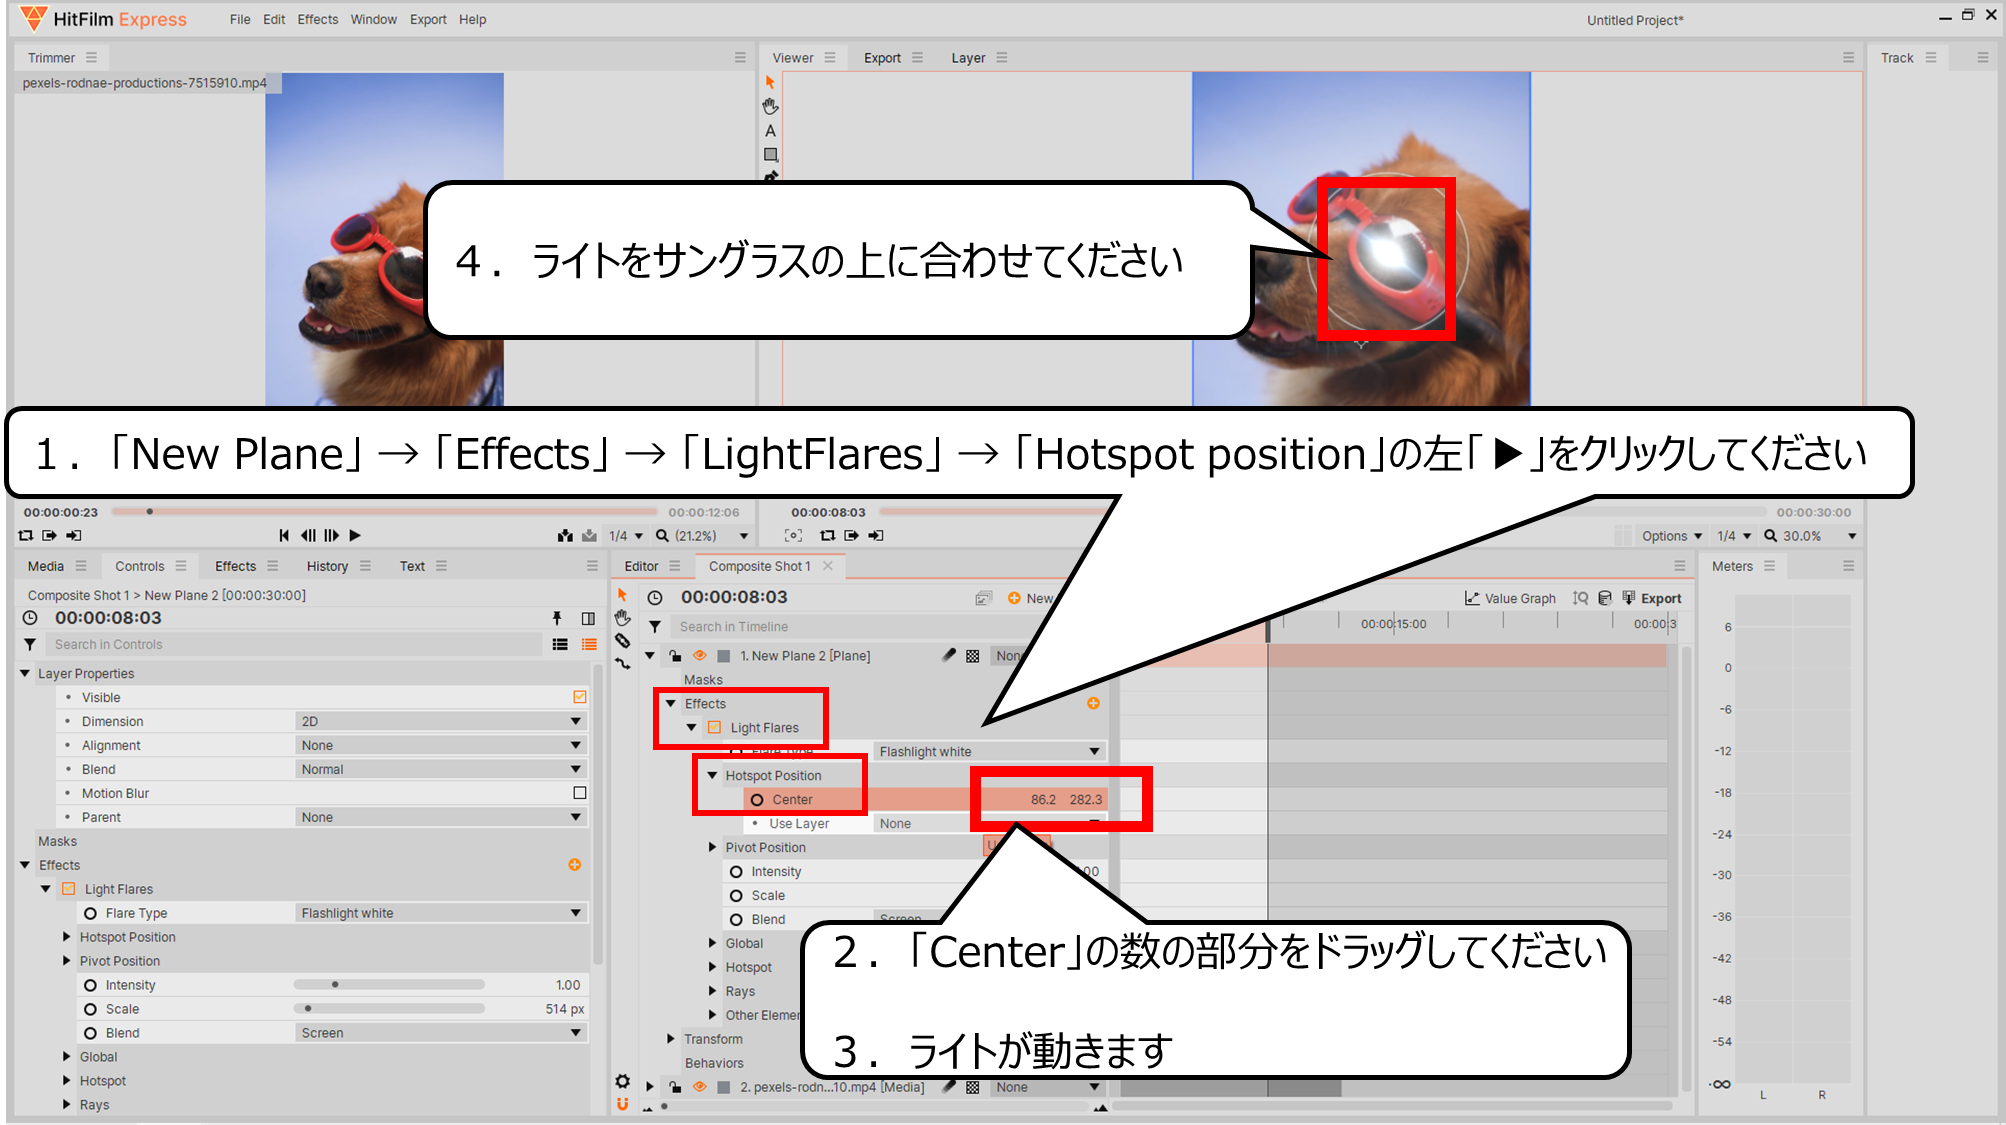This screenshot has width=2006, height=1125.
Task: Collapse Hotspot Position in the timeline
Action: (x=712, y=776)
